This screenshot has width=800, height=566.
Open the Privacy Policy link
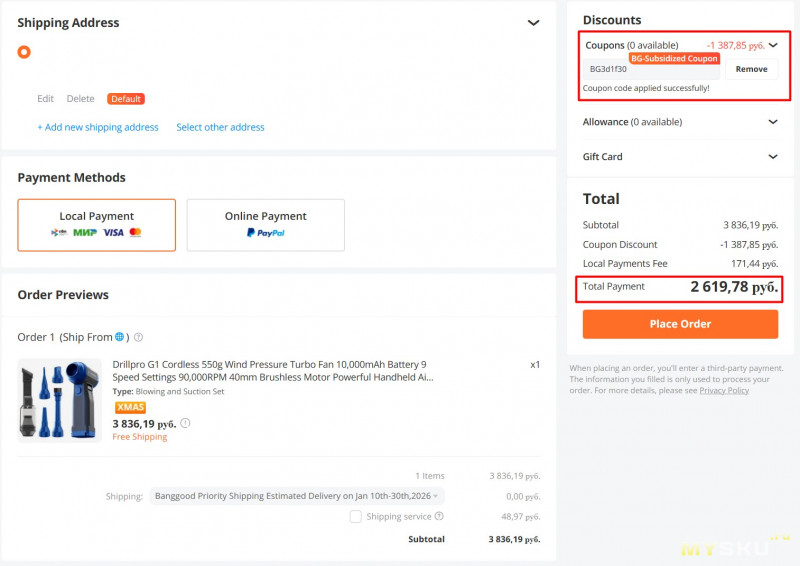point(724,390)
